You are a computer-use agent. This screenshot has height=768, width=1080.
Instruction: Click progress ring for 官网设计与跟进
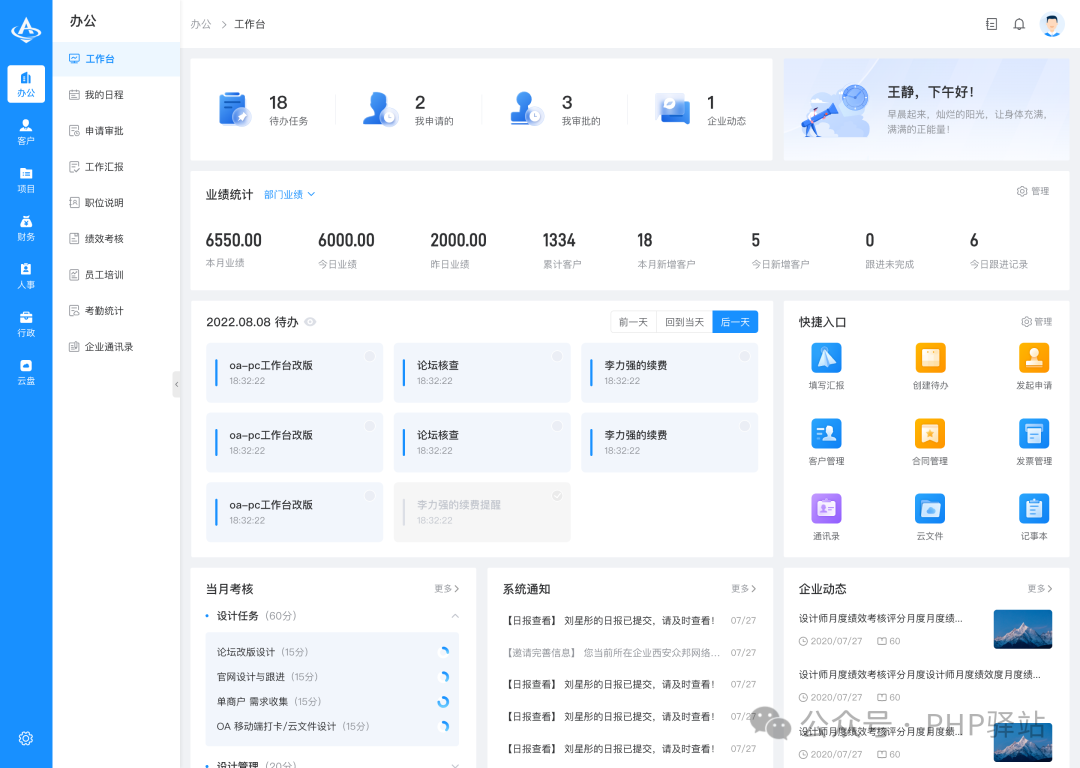[444, 676]
